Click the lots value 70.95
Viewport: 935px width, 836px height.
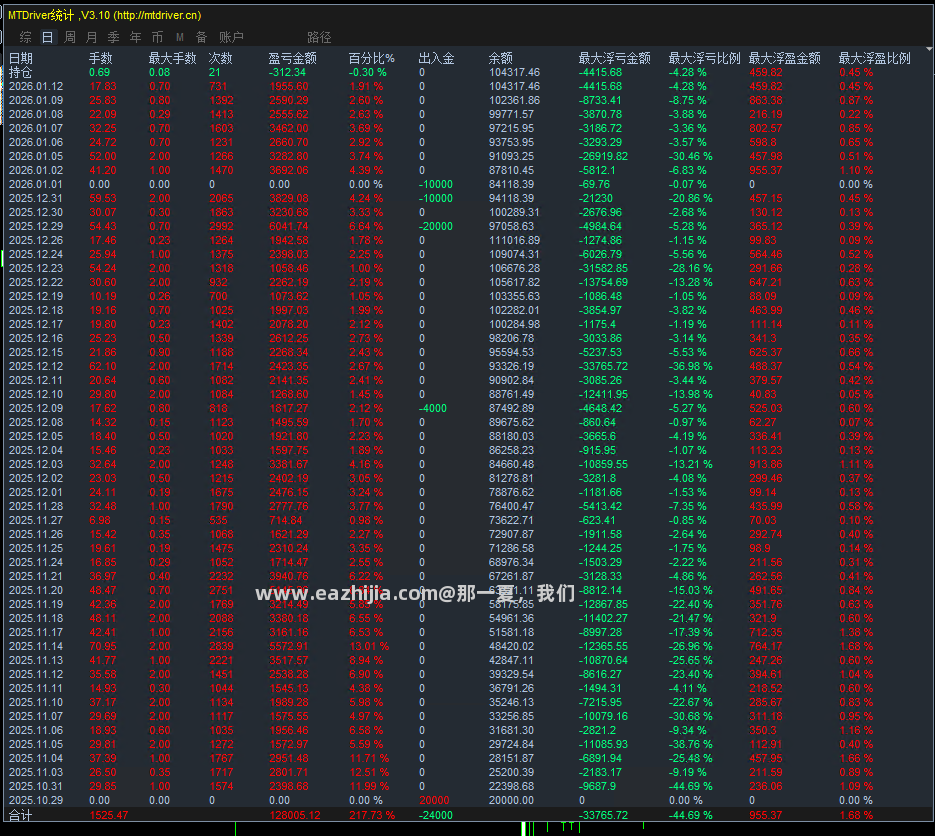coord(103,646)
